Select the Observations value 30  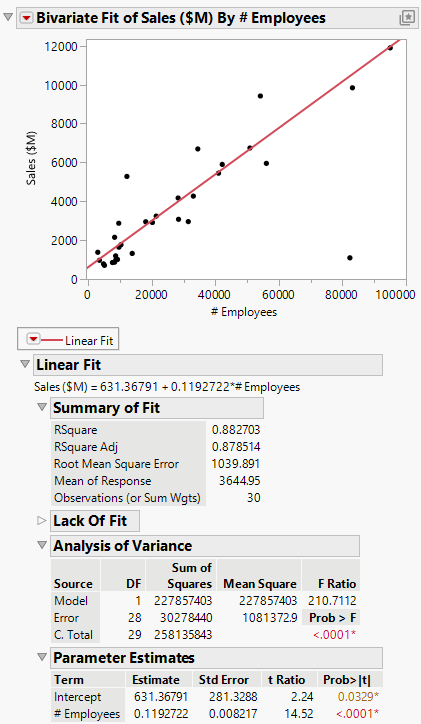coord(253,498)
